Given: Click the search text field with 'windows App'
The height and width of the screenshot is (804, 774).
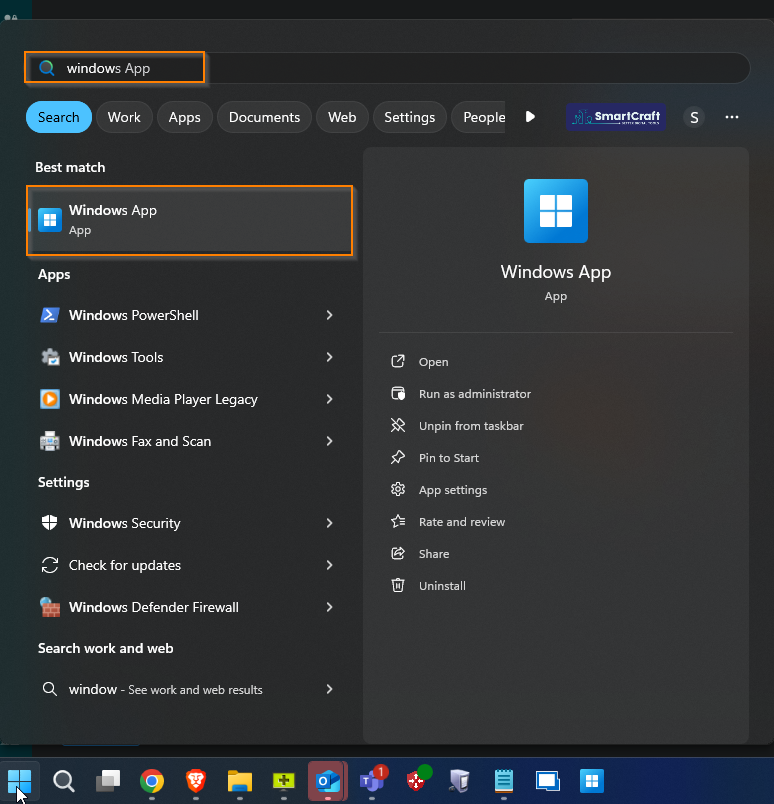Looking at the screenshot, I should 387,68.
